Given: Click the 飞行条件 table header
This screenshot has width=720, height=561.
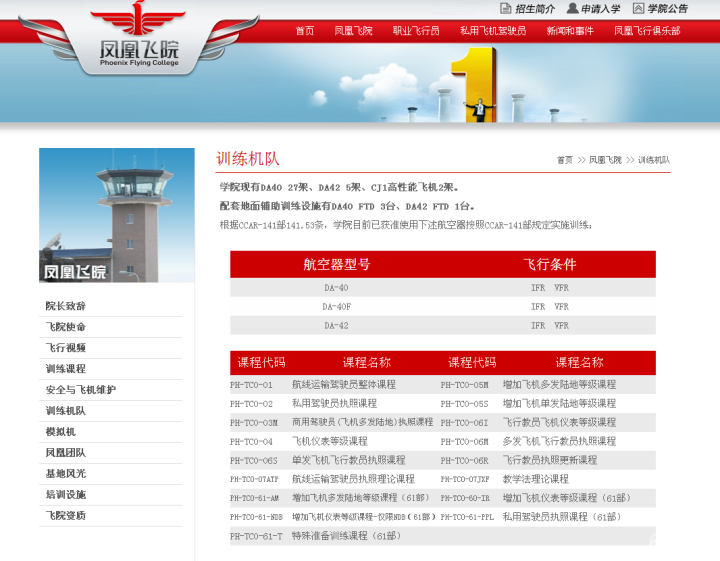Looking at the screenshot, I should 550,264.
